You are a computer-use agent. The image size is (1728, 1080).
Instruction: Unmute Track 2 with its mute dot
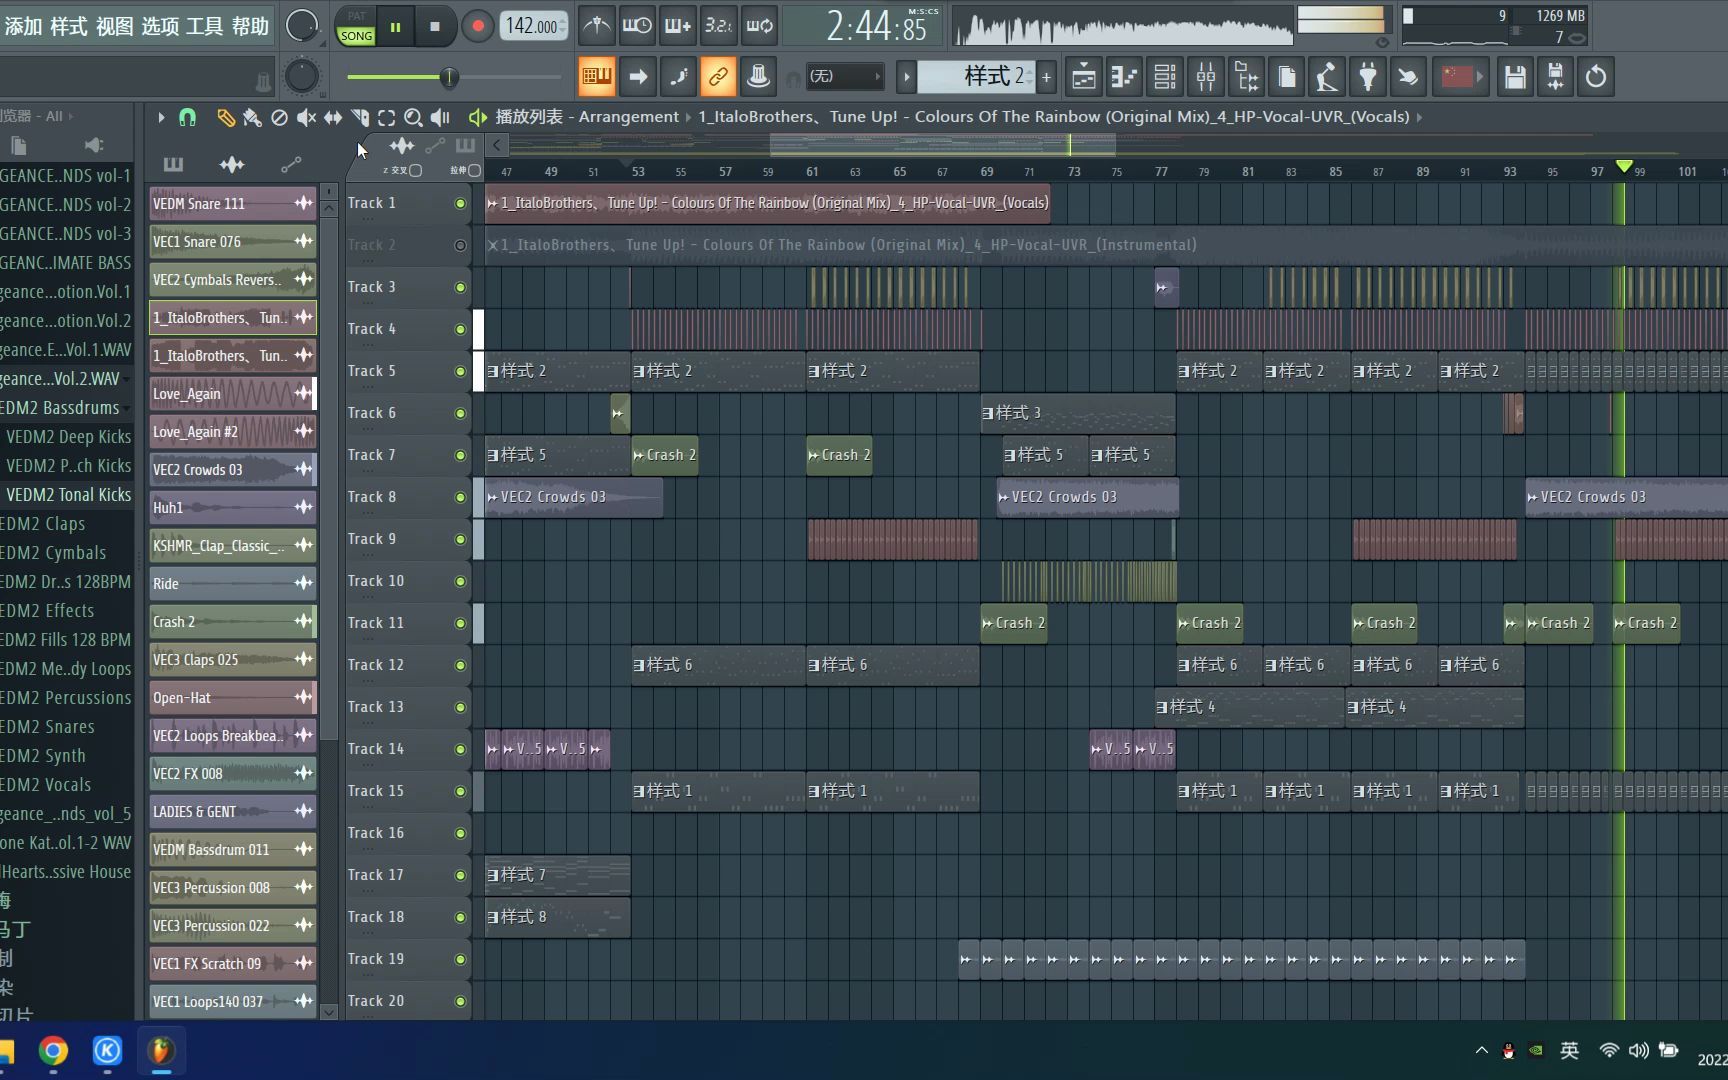coord(460,245)
